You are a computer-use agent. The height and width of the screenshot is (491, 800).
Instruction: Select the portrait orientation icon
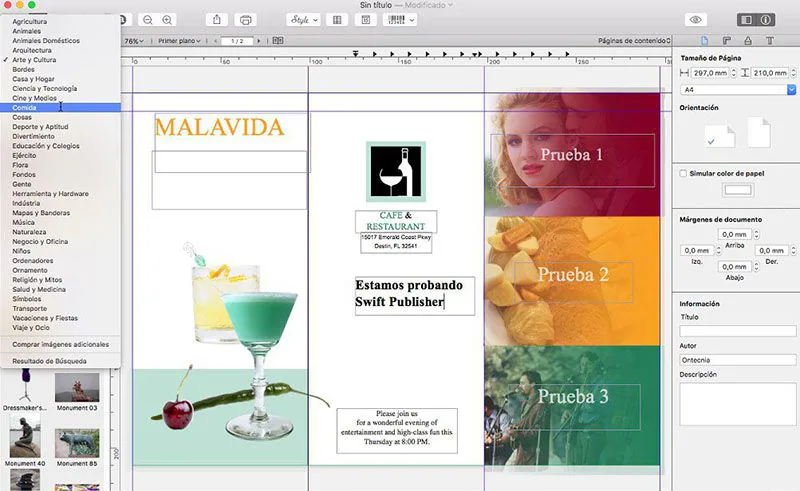pyautogui.click(x=759, y=133)
